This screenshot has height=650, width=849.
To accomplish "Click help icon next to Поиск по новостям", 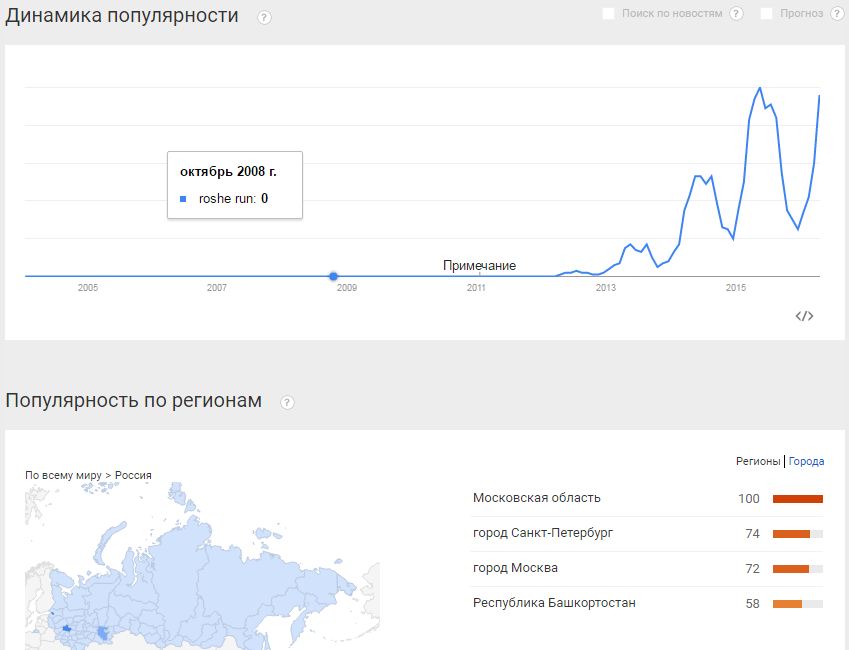I will pyautogui.click(x=736, y=14).
